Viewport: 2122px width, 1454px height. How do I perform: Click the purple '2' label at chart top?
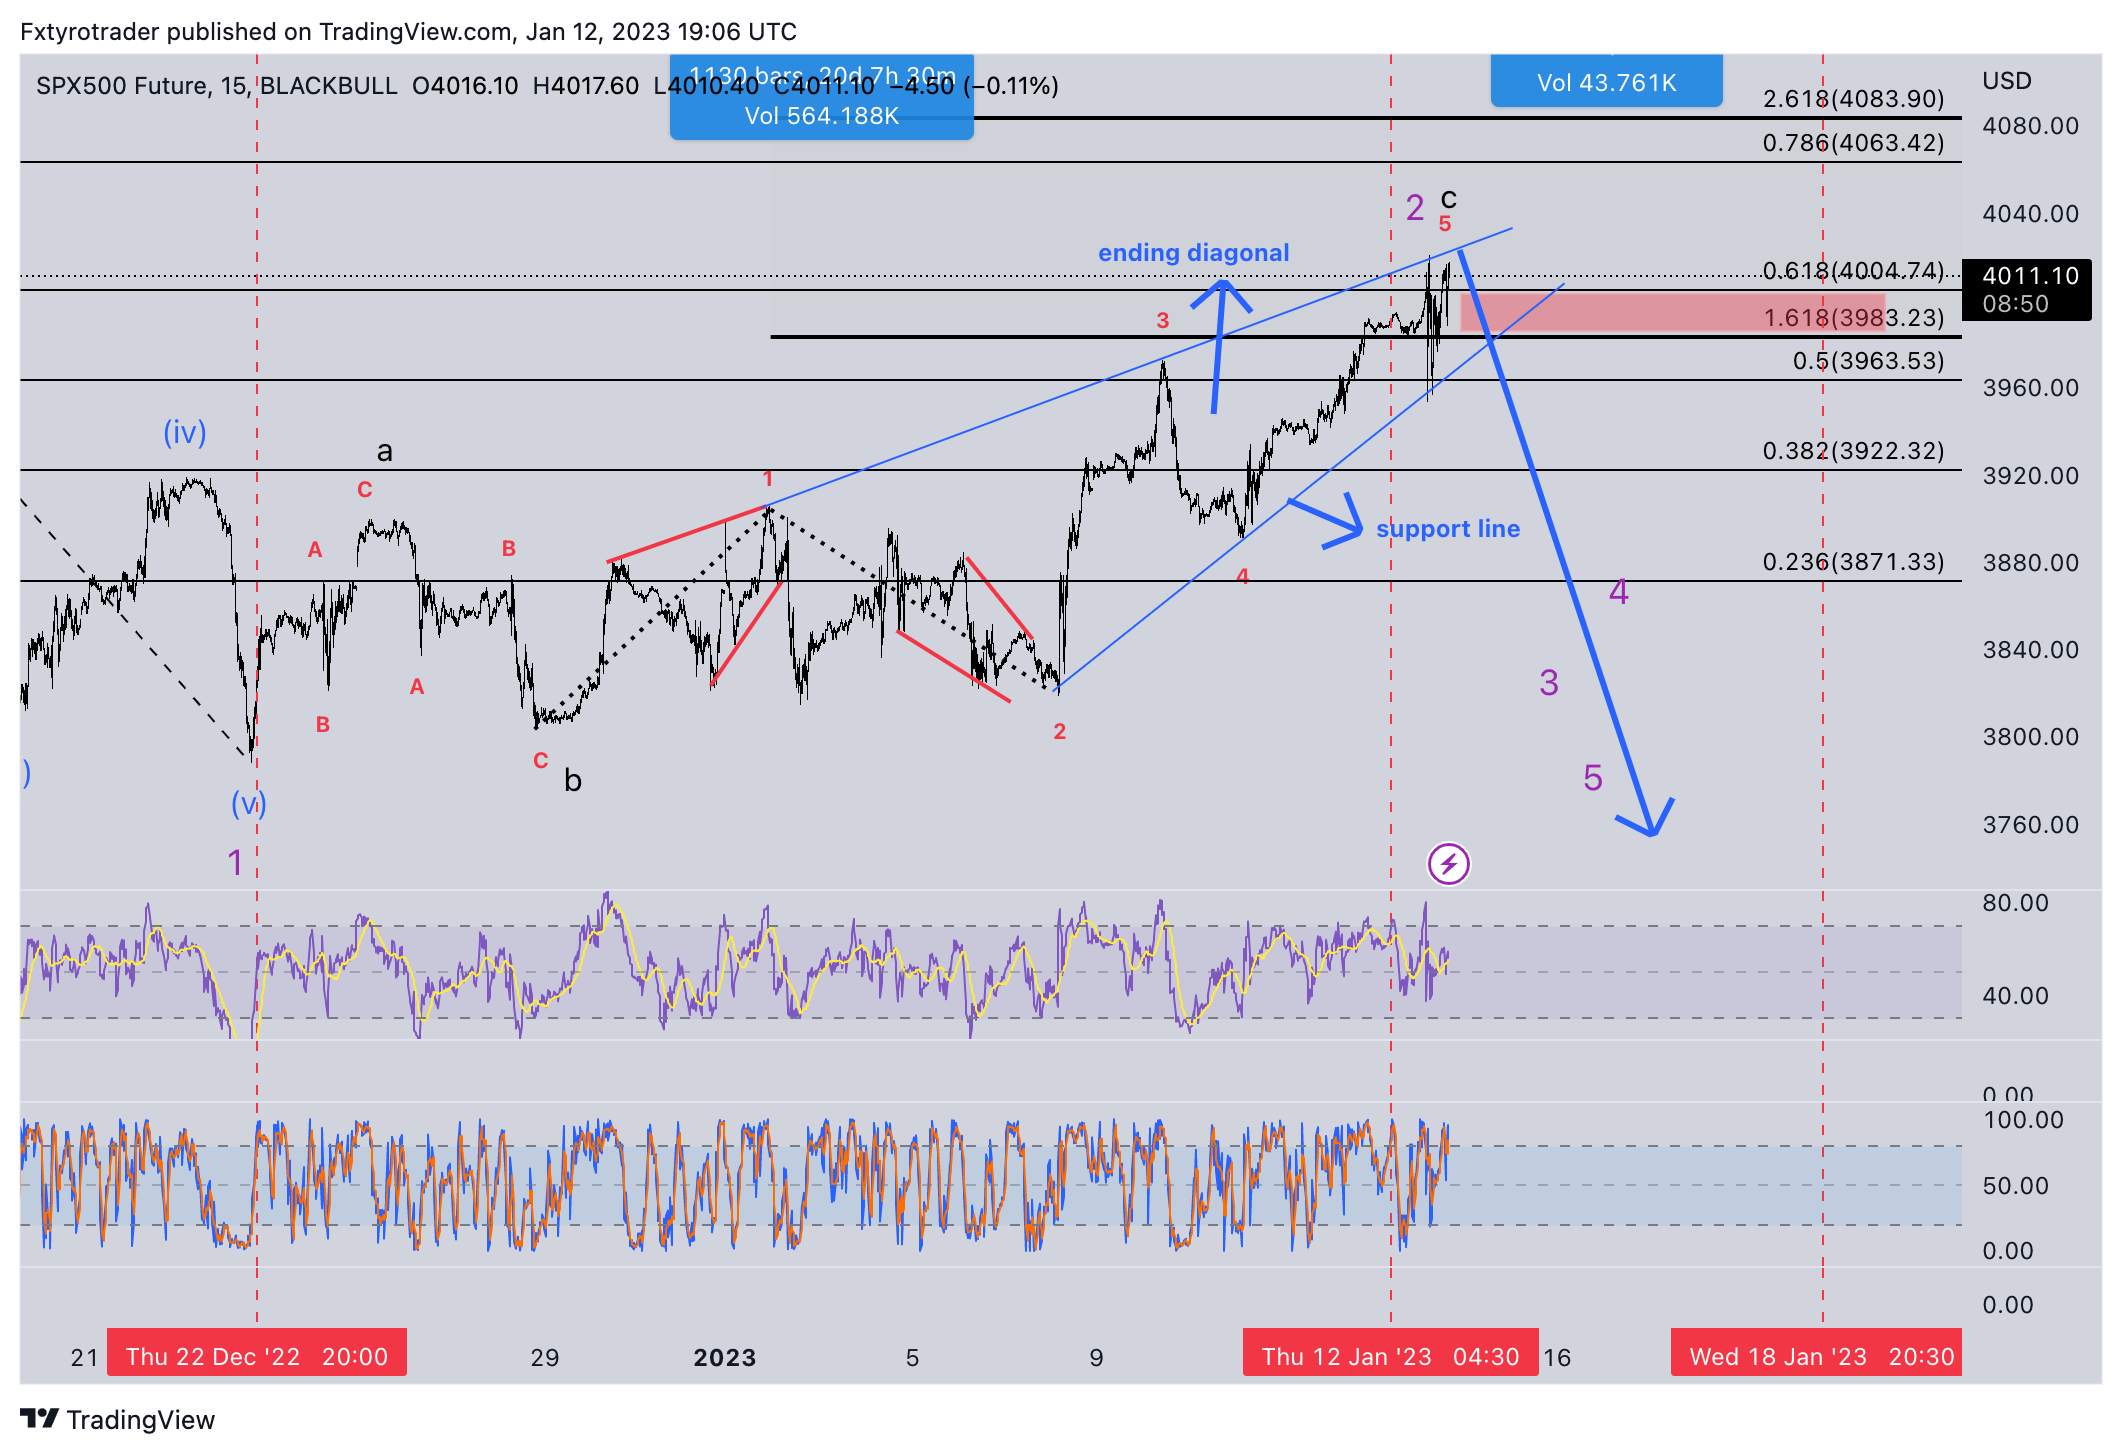pyautogui.click(x=1415, y=208)
